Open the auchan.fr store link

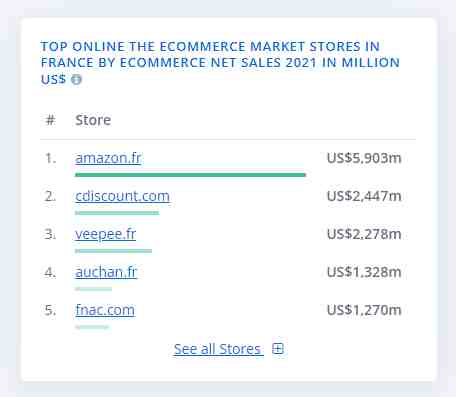106,272
